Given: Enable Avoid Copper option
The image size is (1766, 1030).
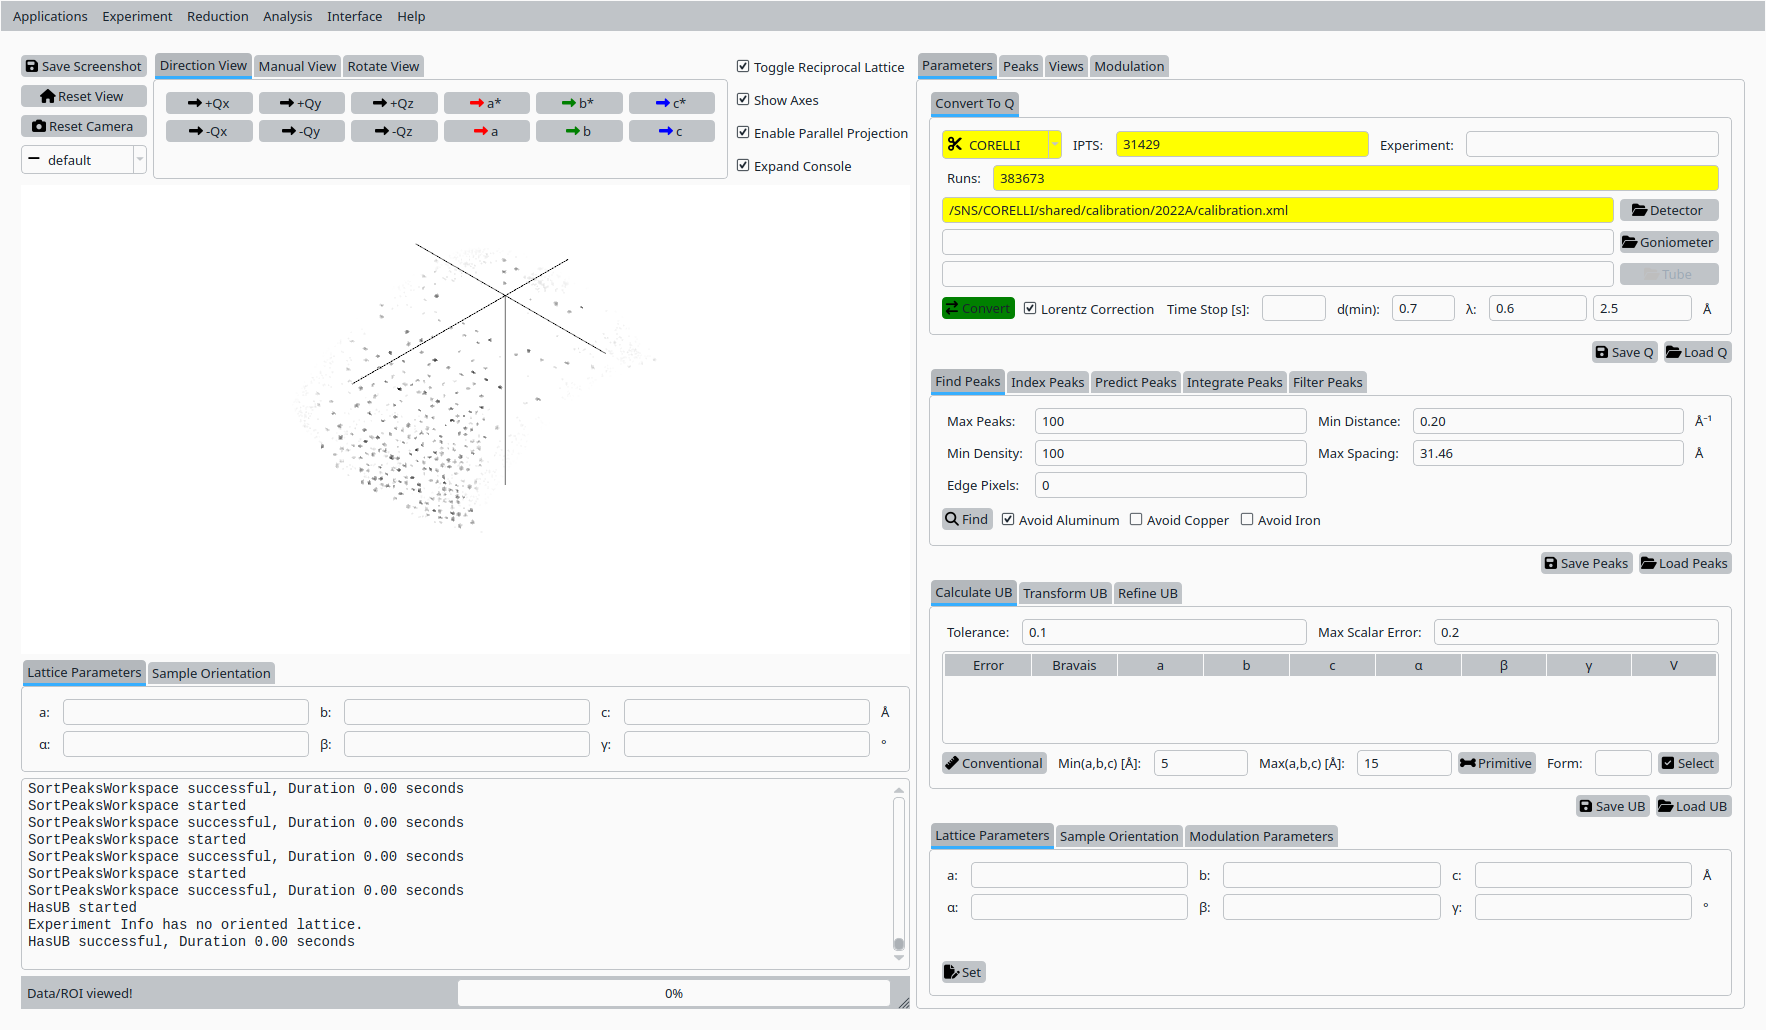Looking at the screenshot, I should click(x=1136, y=520).
